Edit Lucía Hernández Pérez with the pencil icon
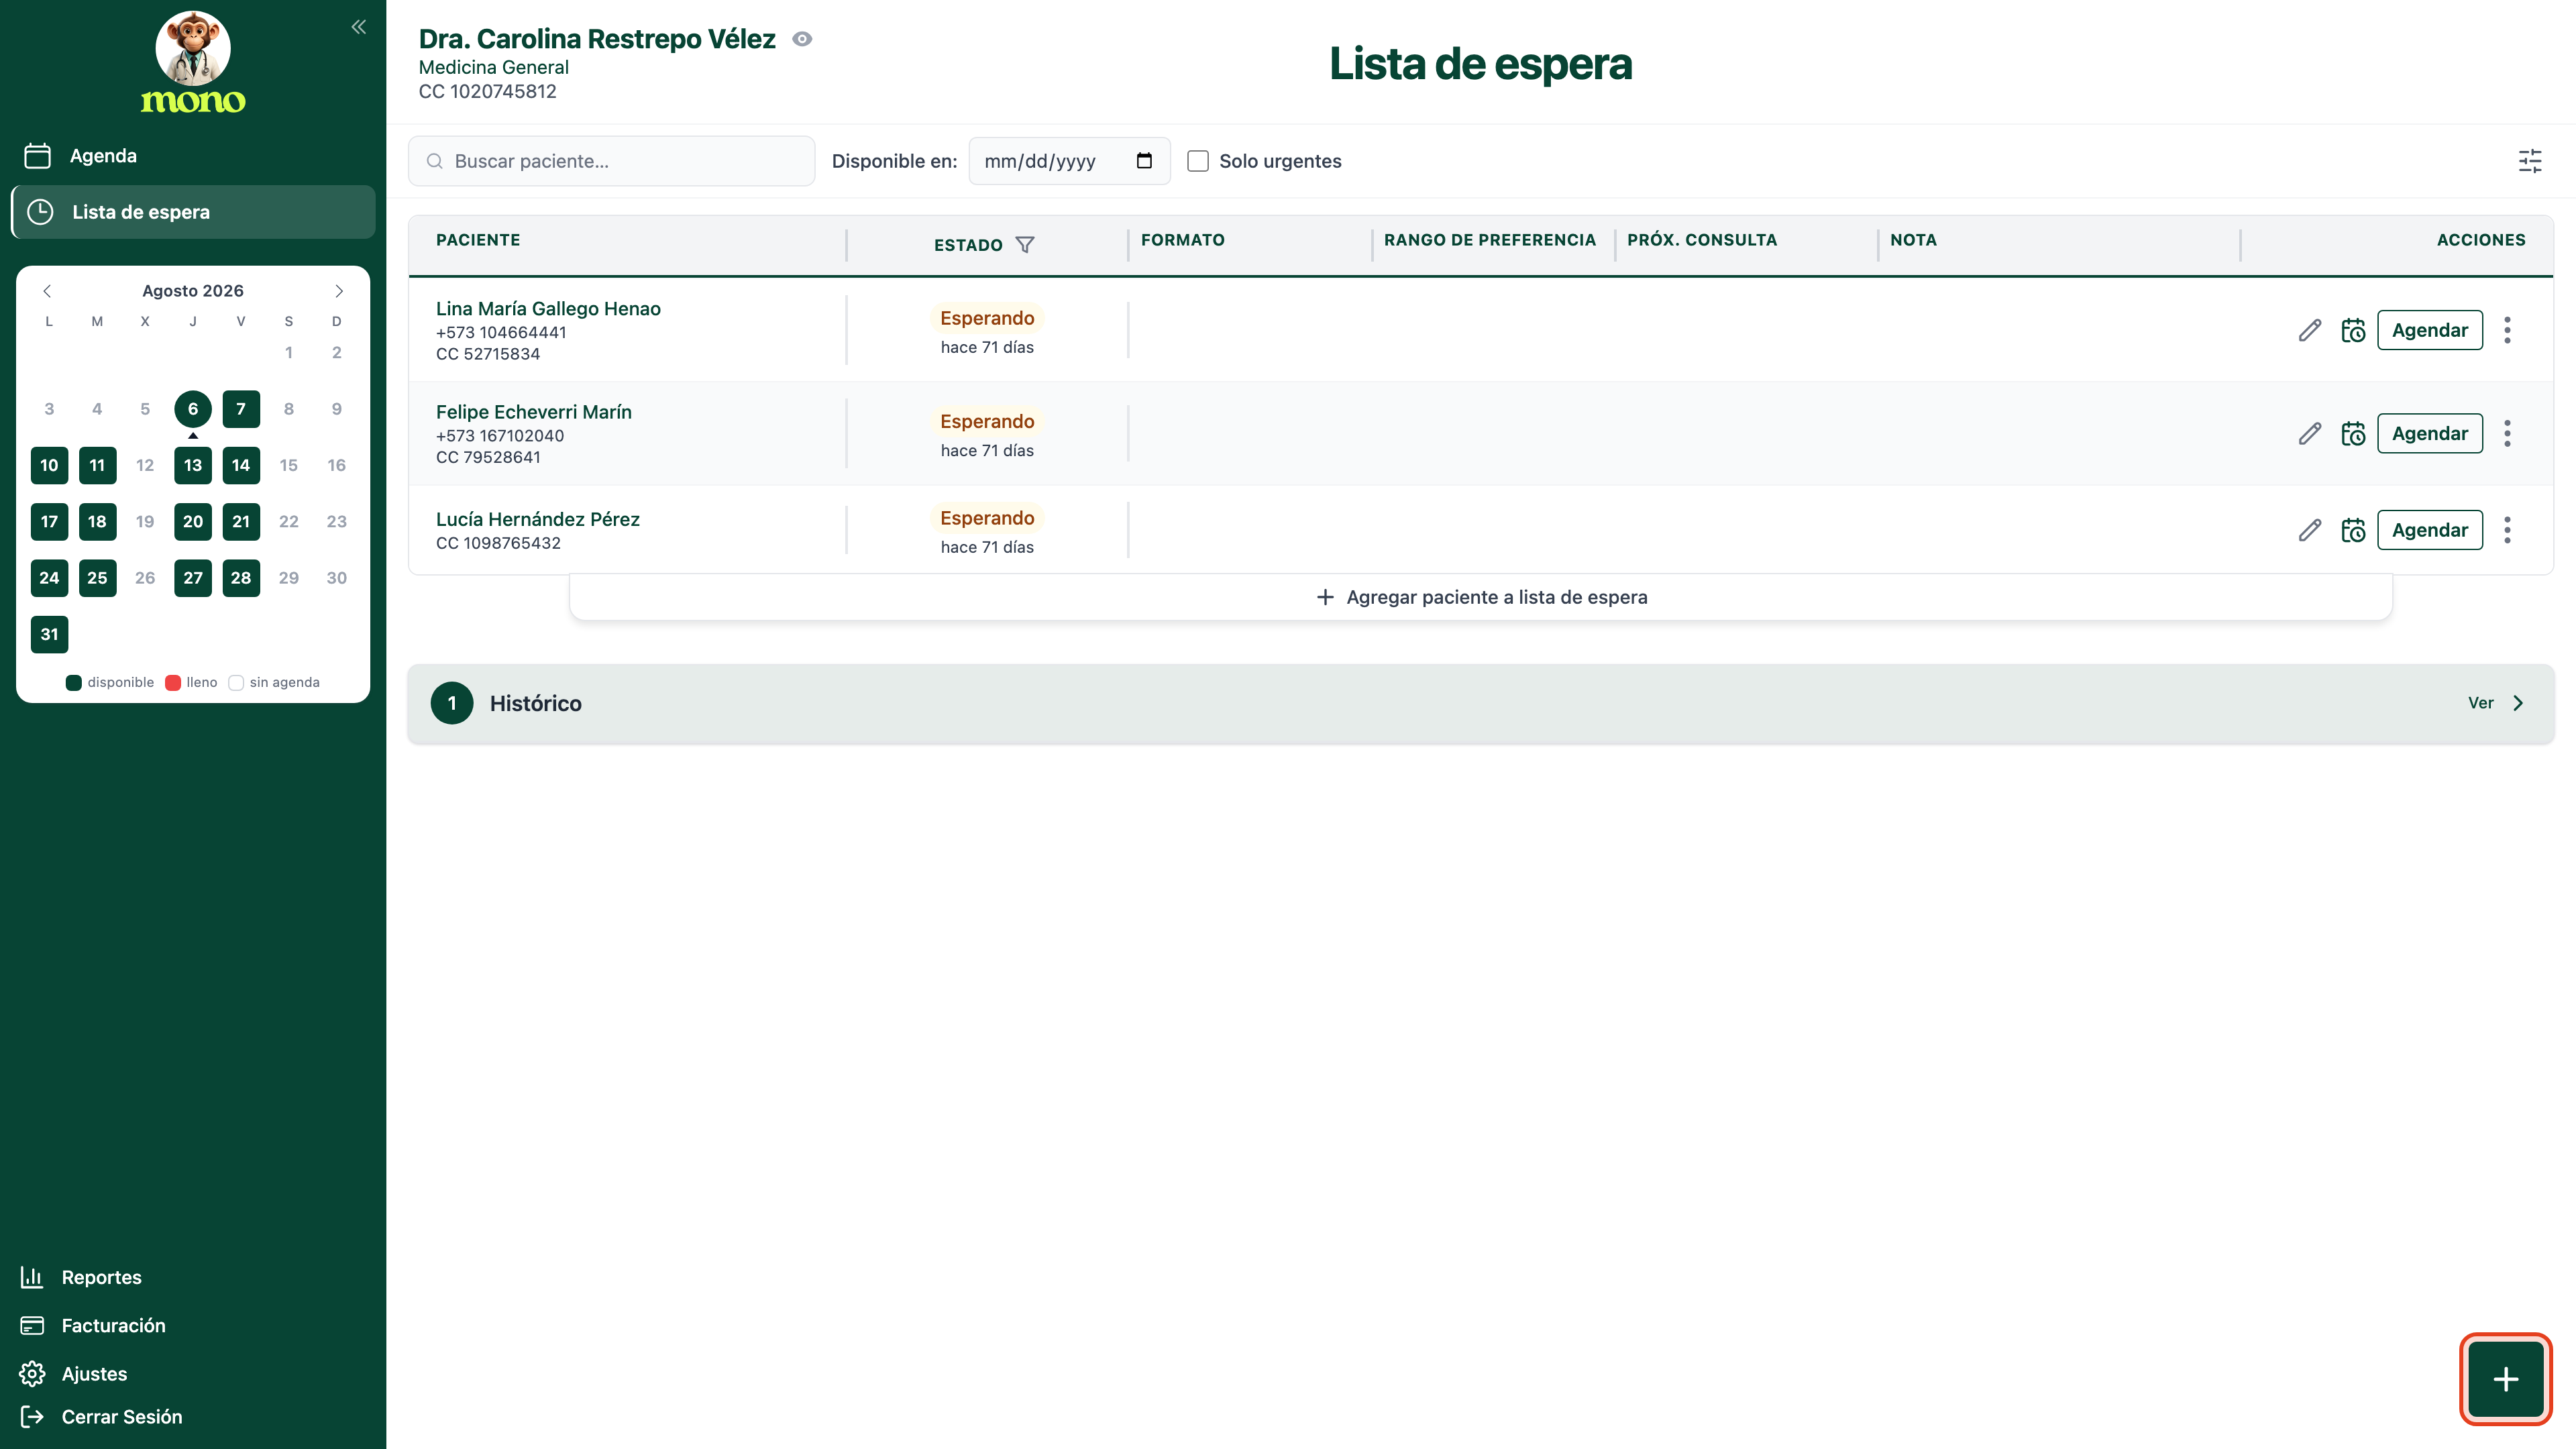 point(2309,530)
